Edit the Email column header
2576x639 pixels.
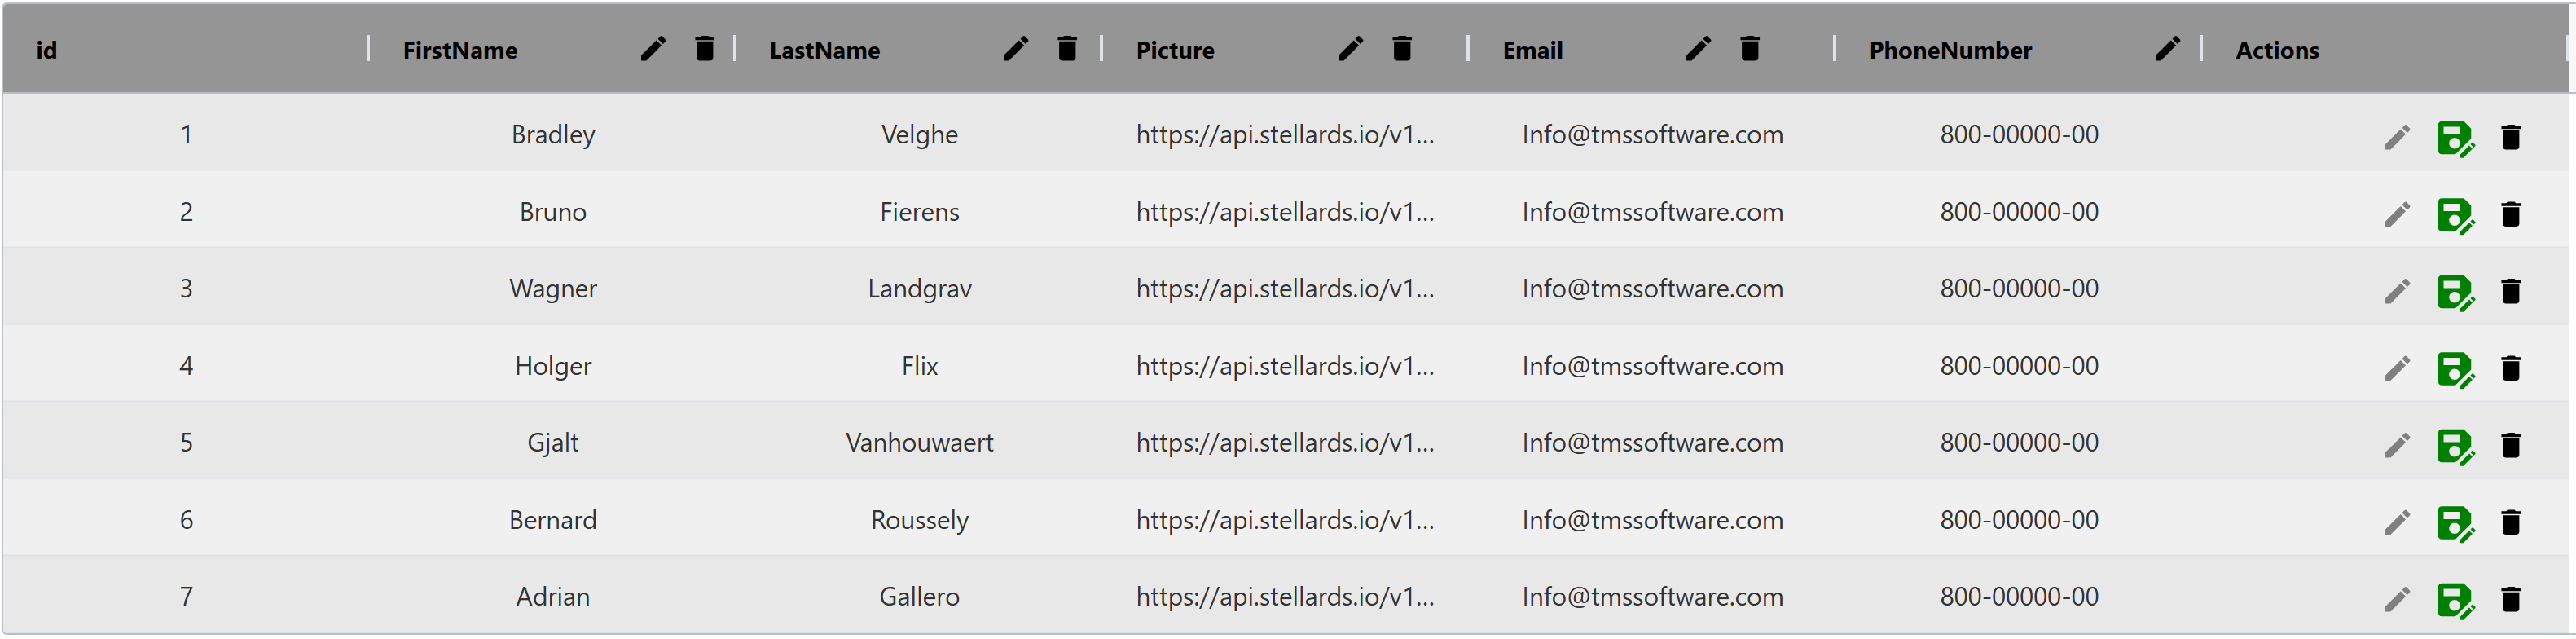tap(1697, 48)
